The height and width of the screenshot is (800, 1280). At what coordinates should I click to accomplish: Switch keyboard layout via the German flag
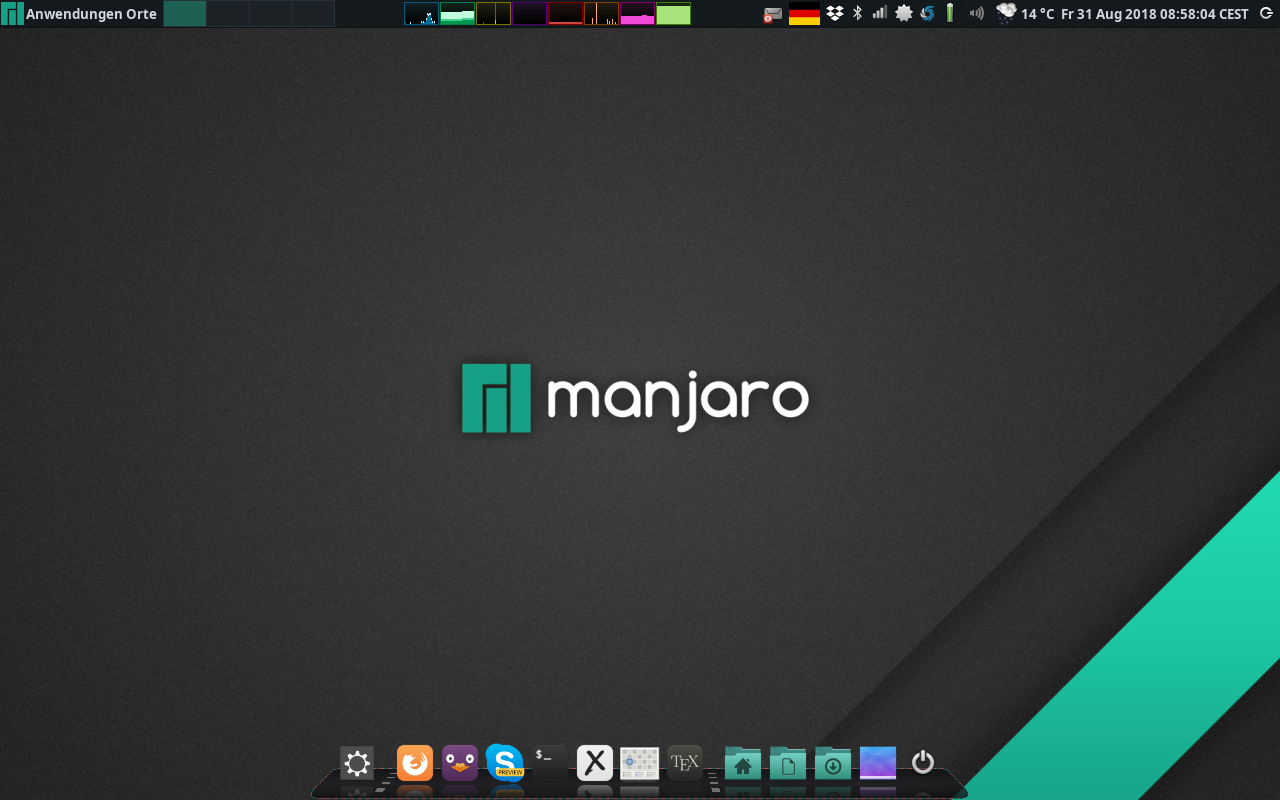[x=803, y=13]
